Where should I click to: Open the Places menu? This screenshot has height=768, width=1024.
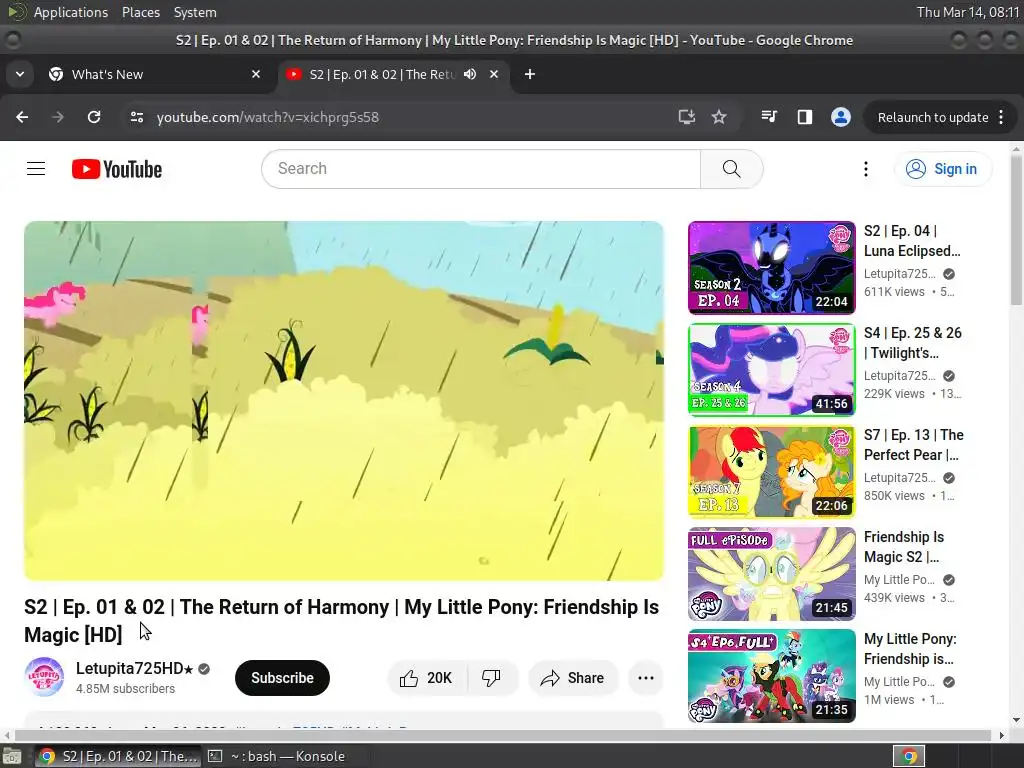point(141,12)
